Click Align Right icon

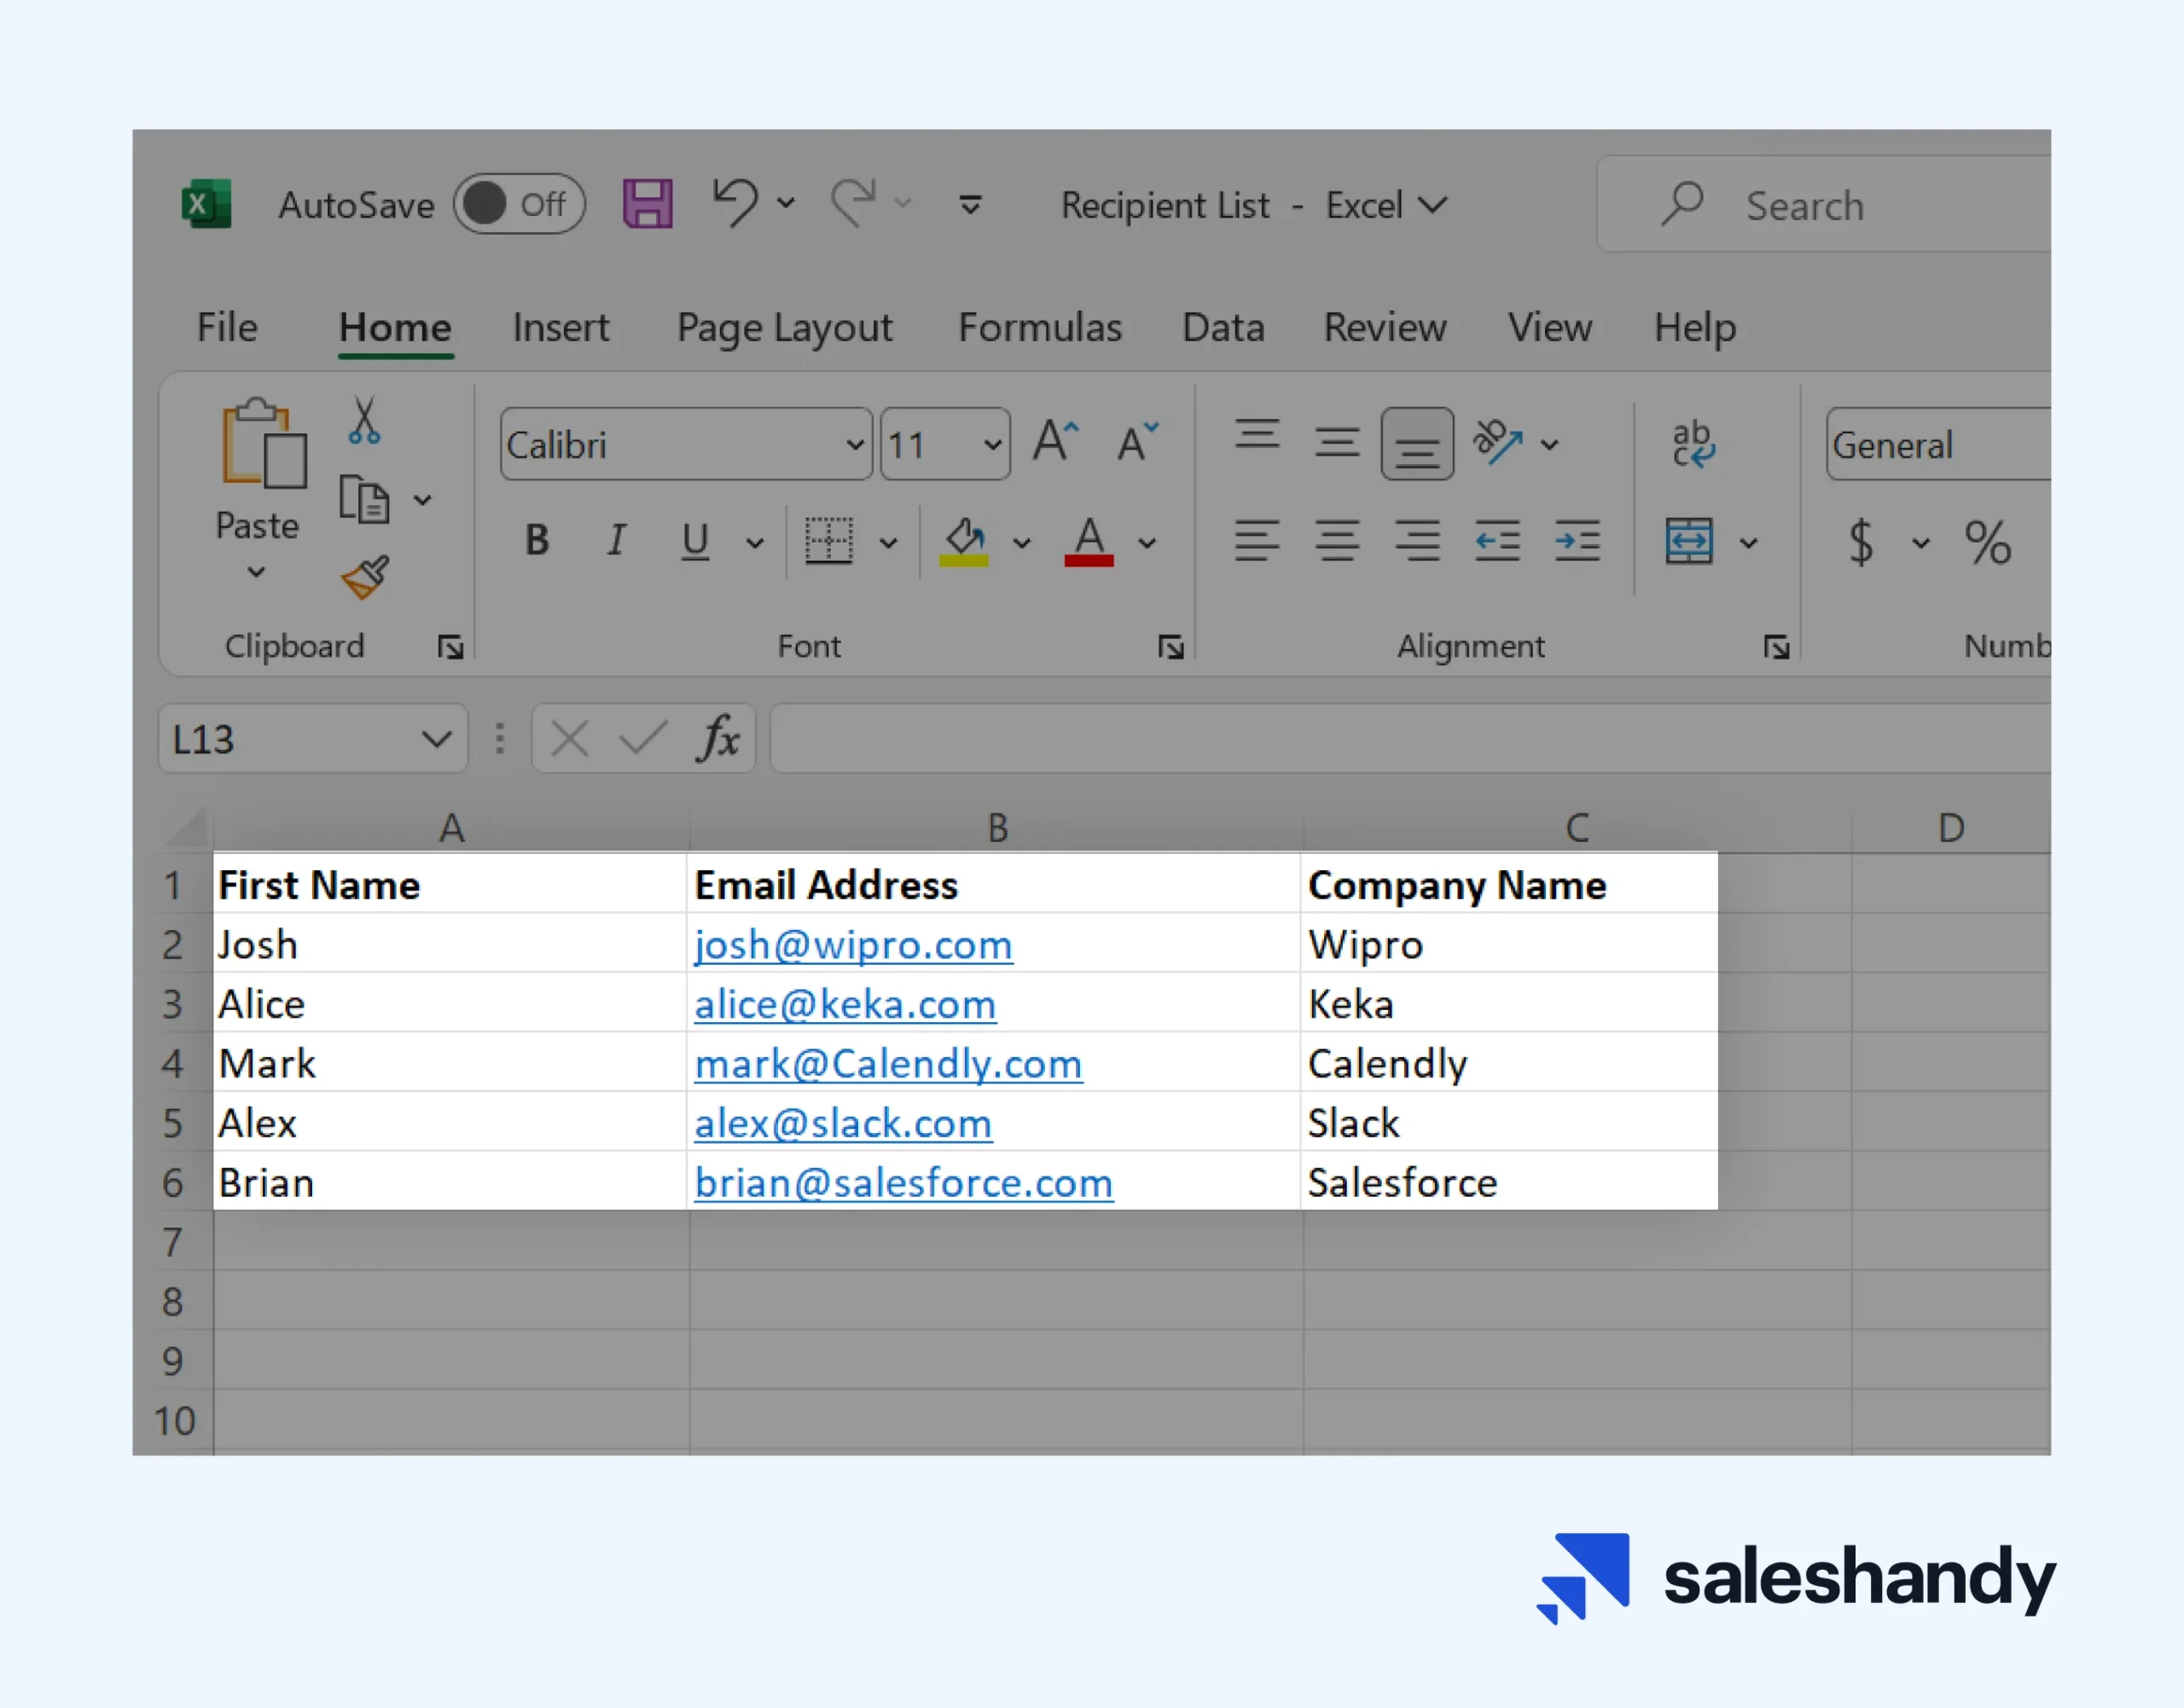point(1417,541)
